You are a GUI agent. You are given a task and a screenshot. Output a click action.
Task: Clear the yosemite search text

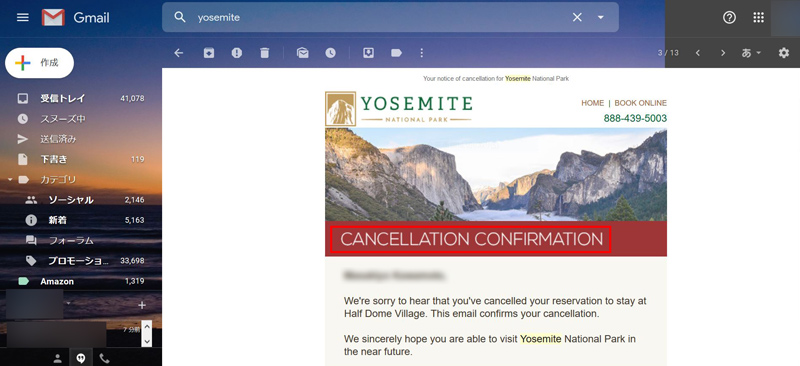577,17
